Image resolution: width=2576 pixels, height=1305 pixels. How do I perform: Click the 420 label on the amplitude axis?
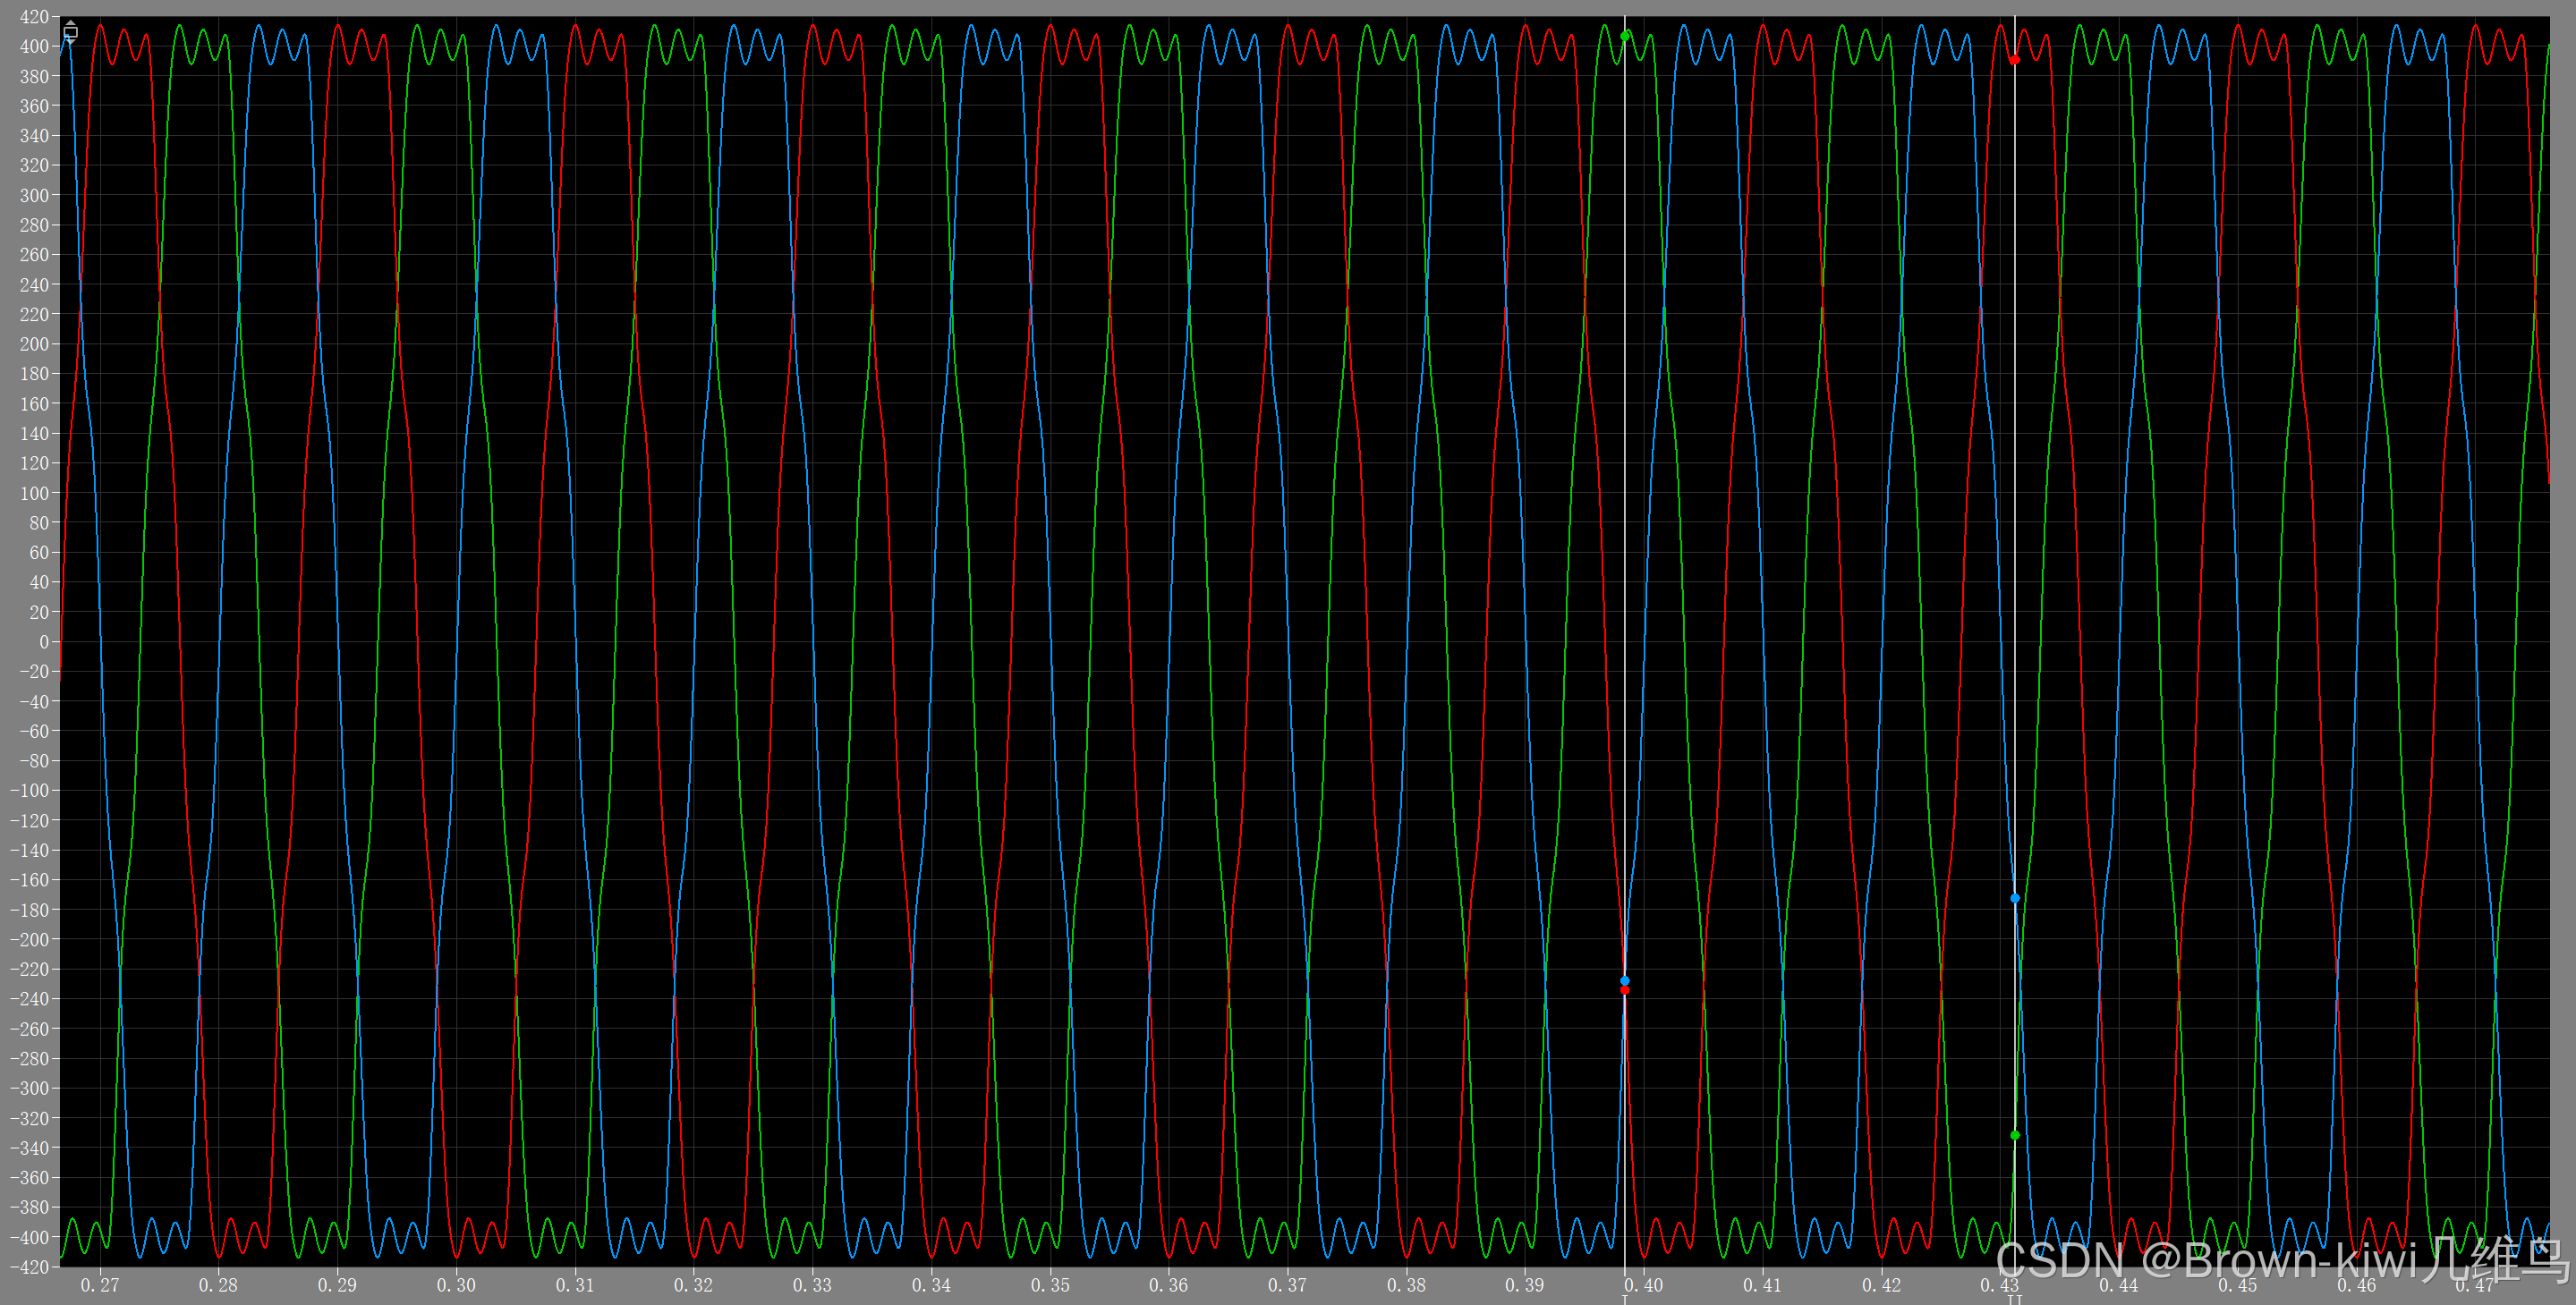click(x=33, y=17)
